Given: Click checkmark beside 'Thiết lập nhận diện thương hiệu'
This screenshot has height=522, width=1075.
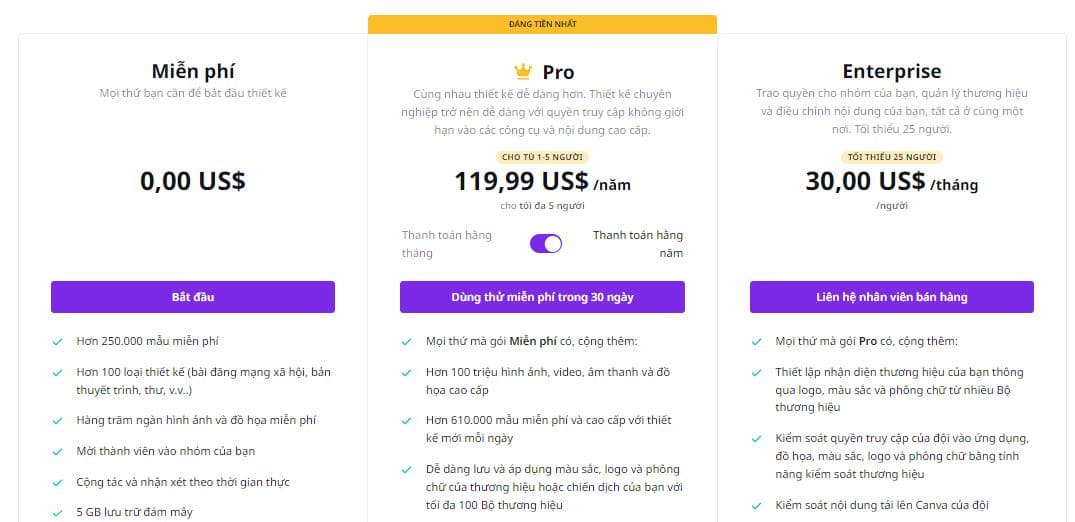Looking at the screenshot, I should (x=756, y=373).
